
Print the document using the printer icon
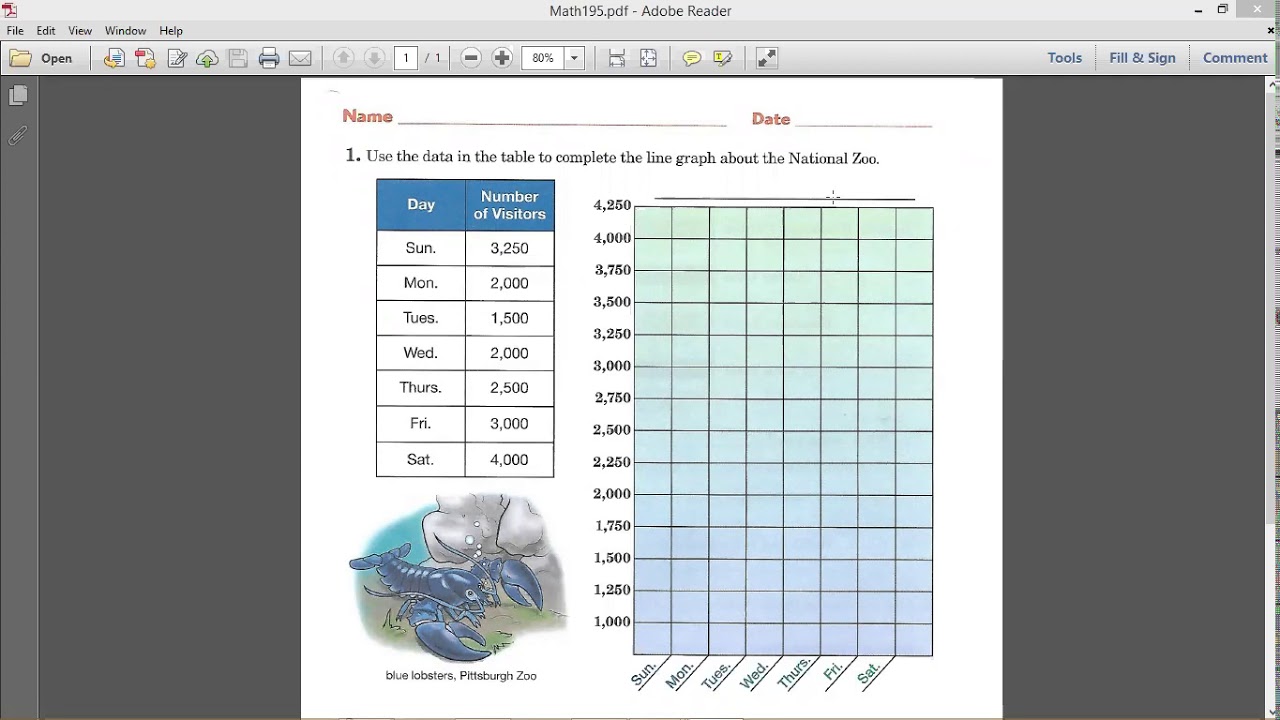[x=269, y=58]
